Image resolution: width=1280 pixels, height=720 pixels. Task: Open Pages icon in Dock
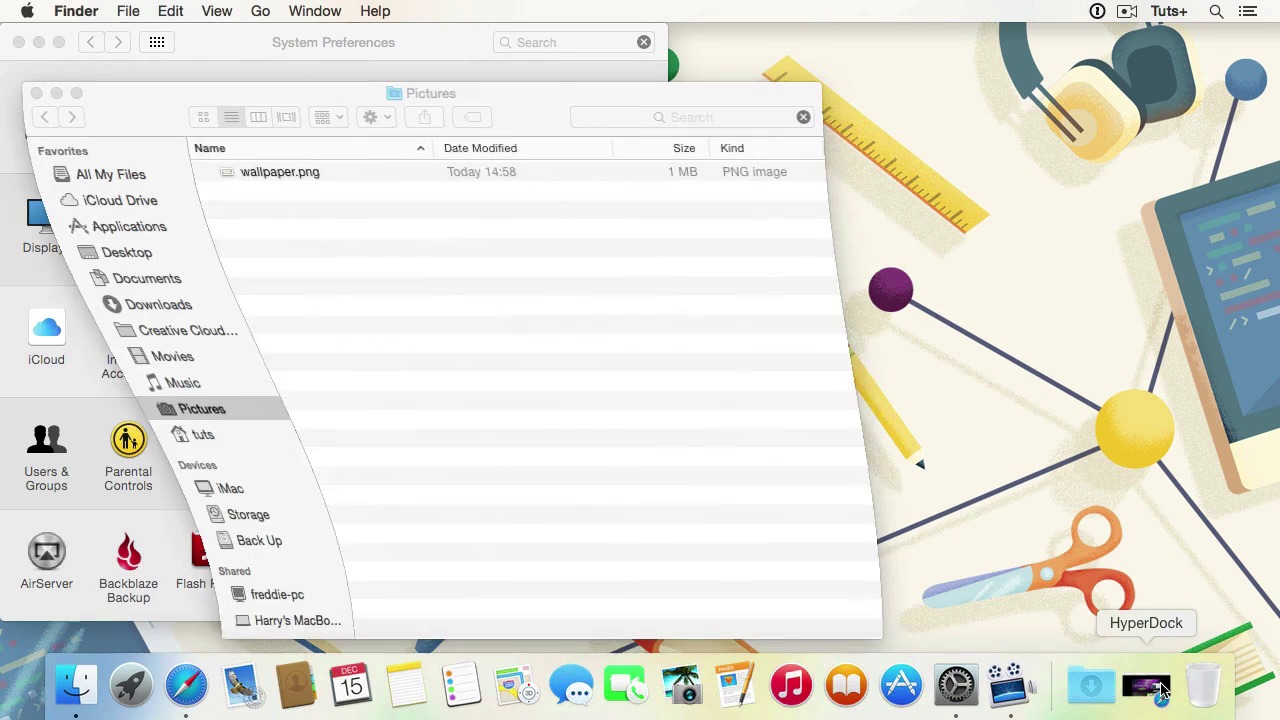(736, 686)
